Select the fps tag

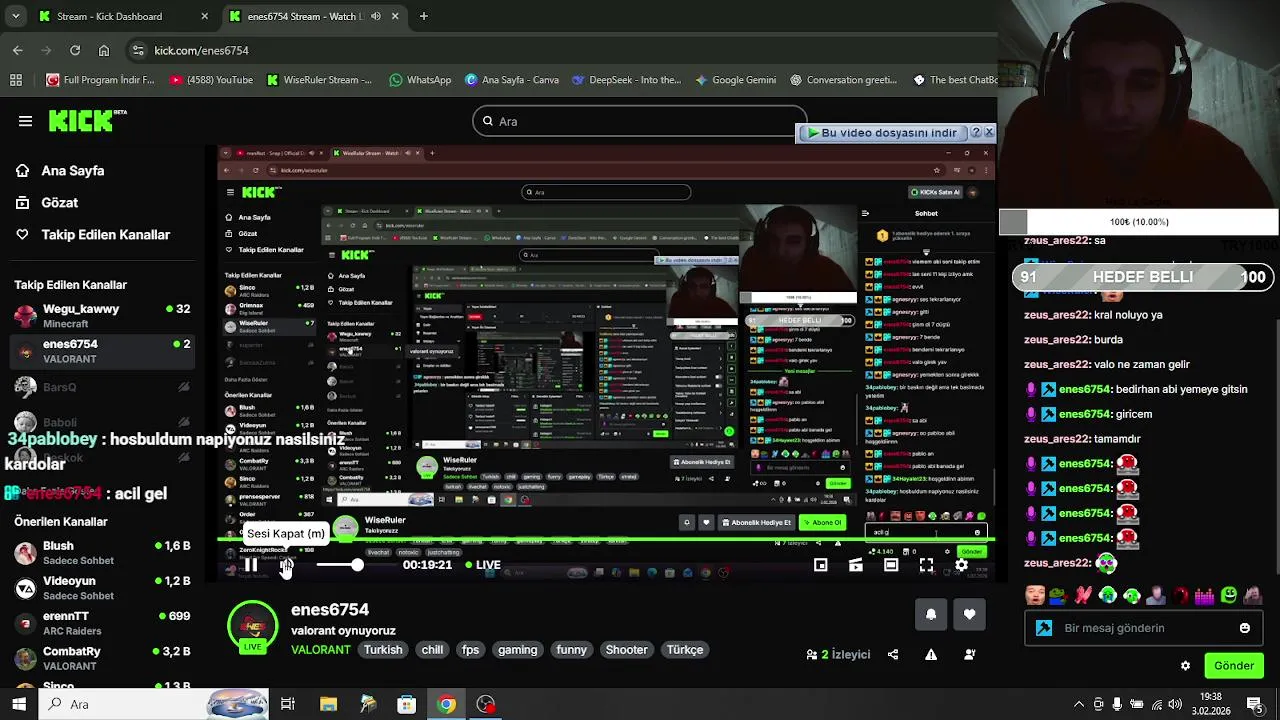(x=470, y=650)
